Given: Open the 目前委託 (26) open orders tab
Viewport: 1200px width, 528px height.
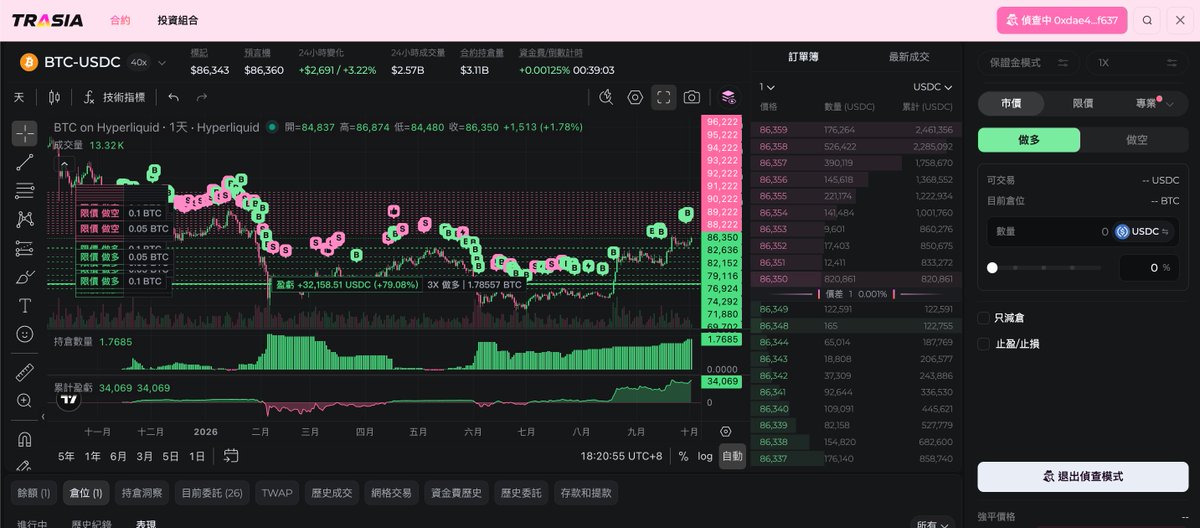Looking at the screenshot, I should tap(211, 492).
